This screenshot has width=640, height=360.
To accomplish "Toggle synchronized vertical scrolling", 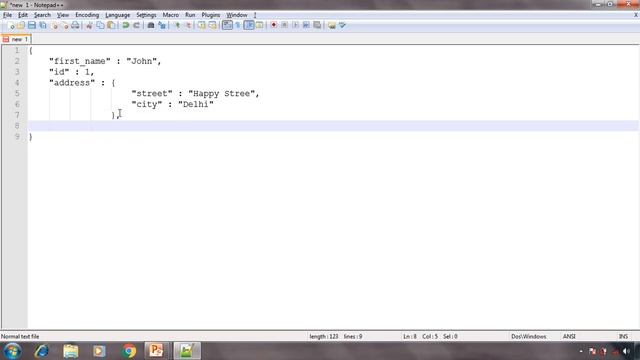I will (202, 25).
